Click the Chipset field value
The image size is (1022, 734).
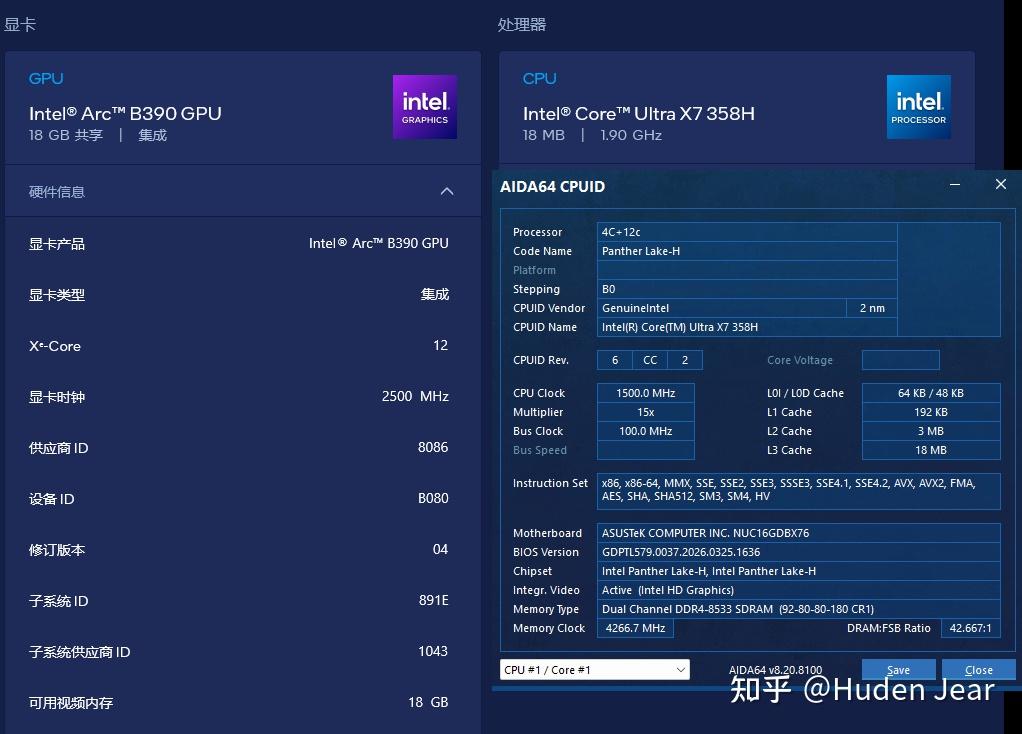798,570
